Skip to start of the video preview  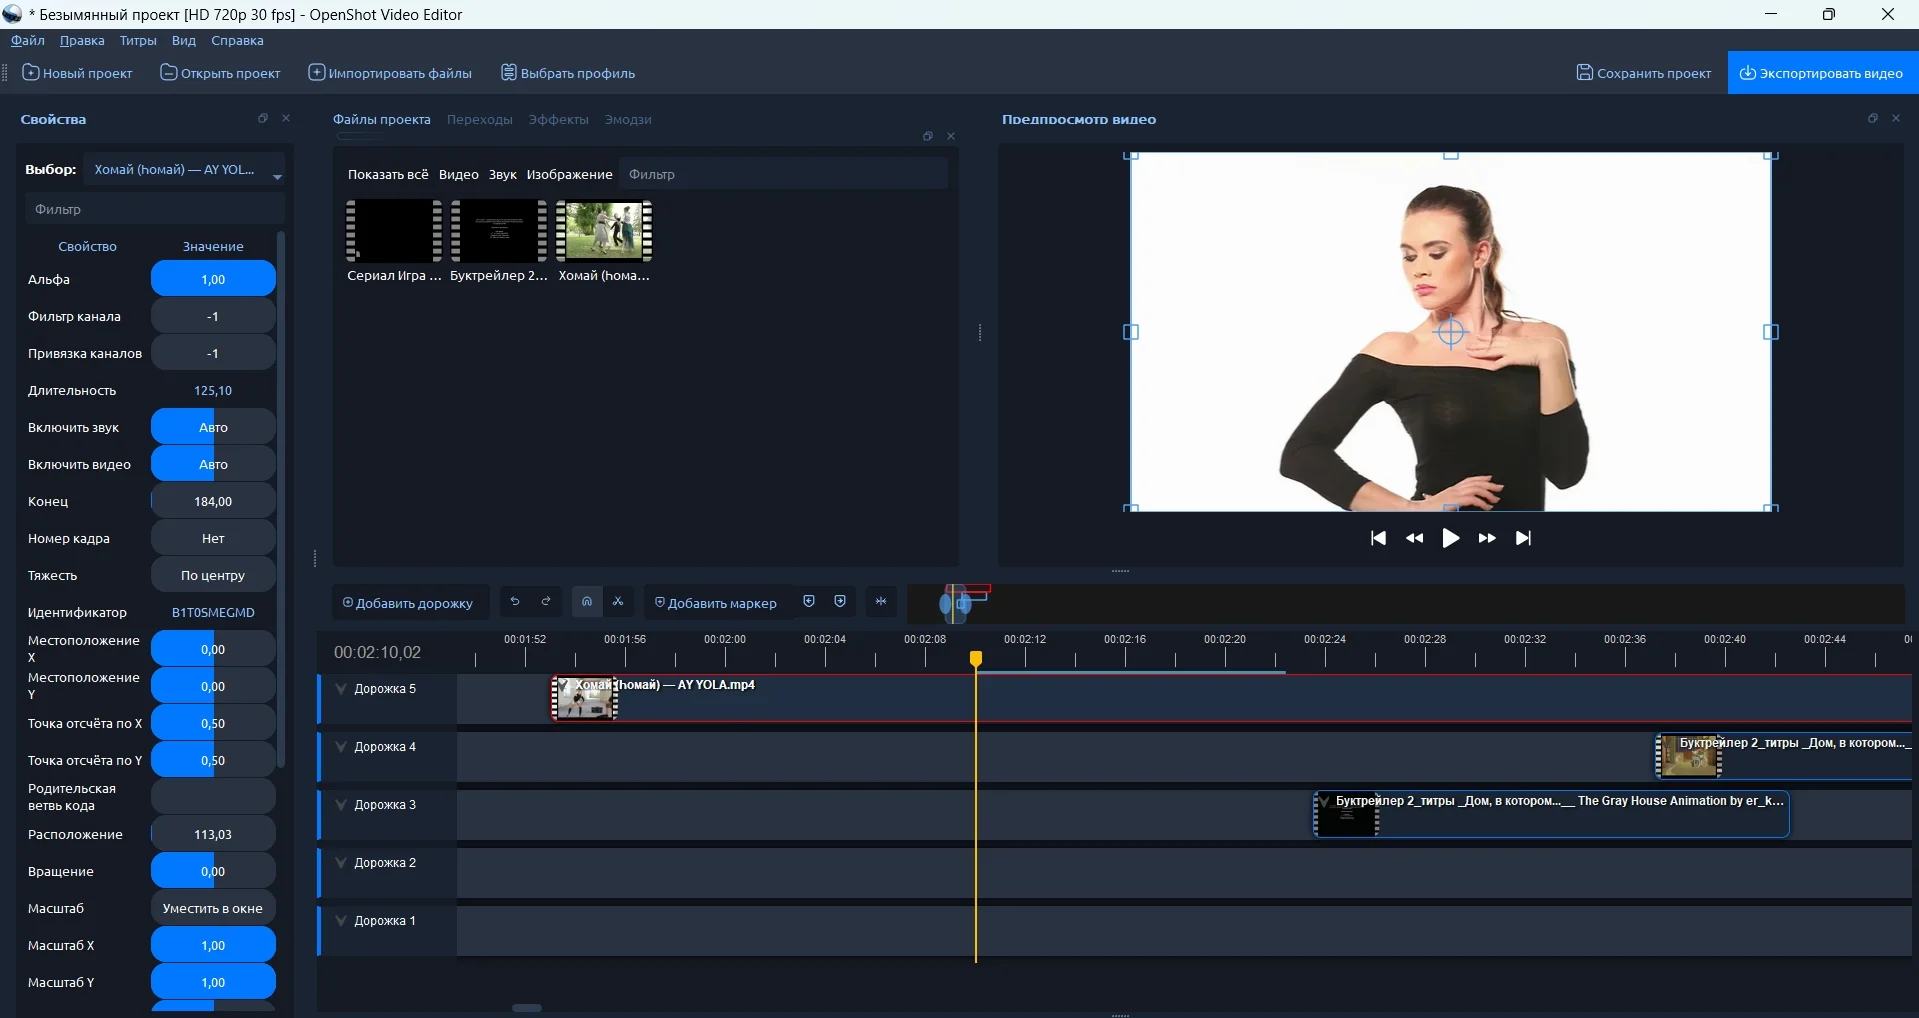[1378, 538]
